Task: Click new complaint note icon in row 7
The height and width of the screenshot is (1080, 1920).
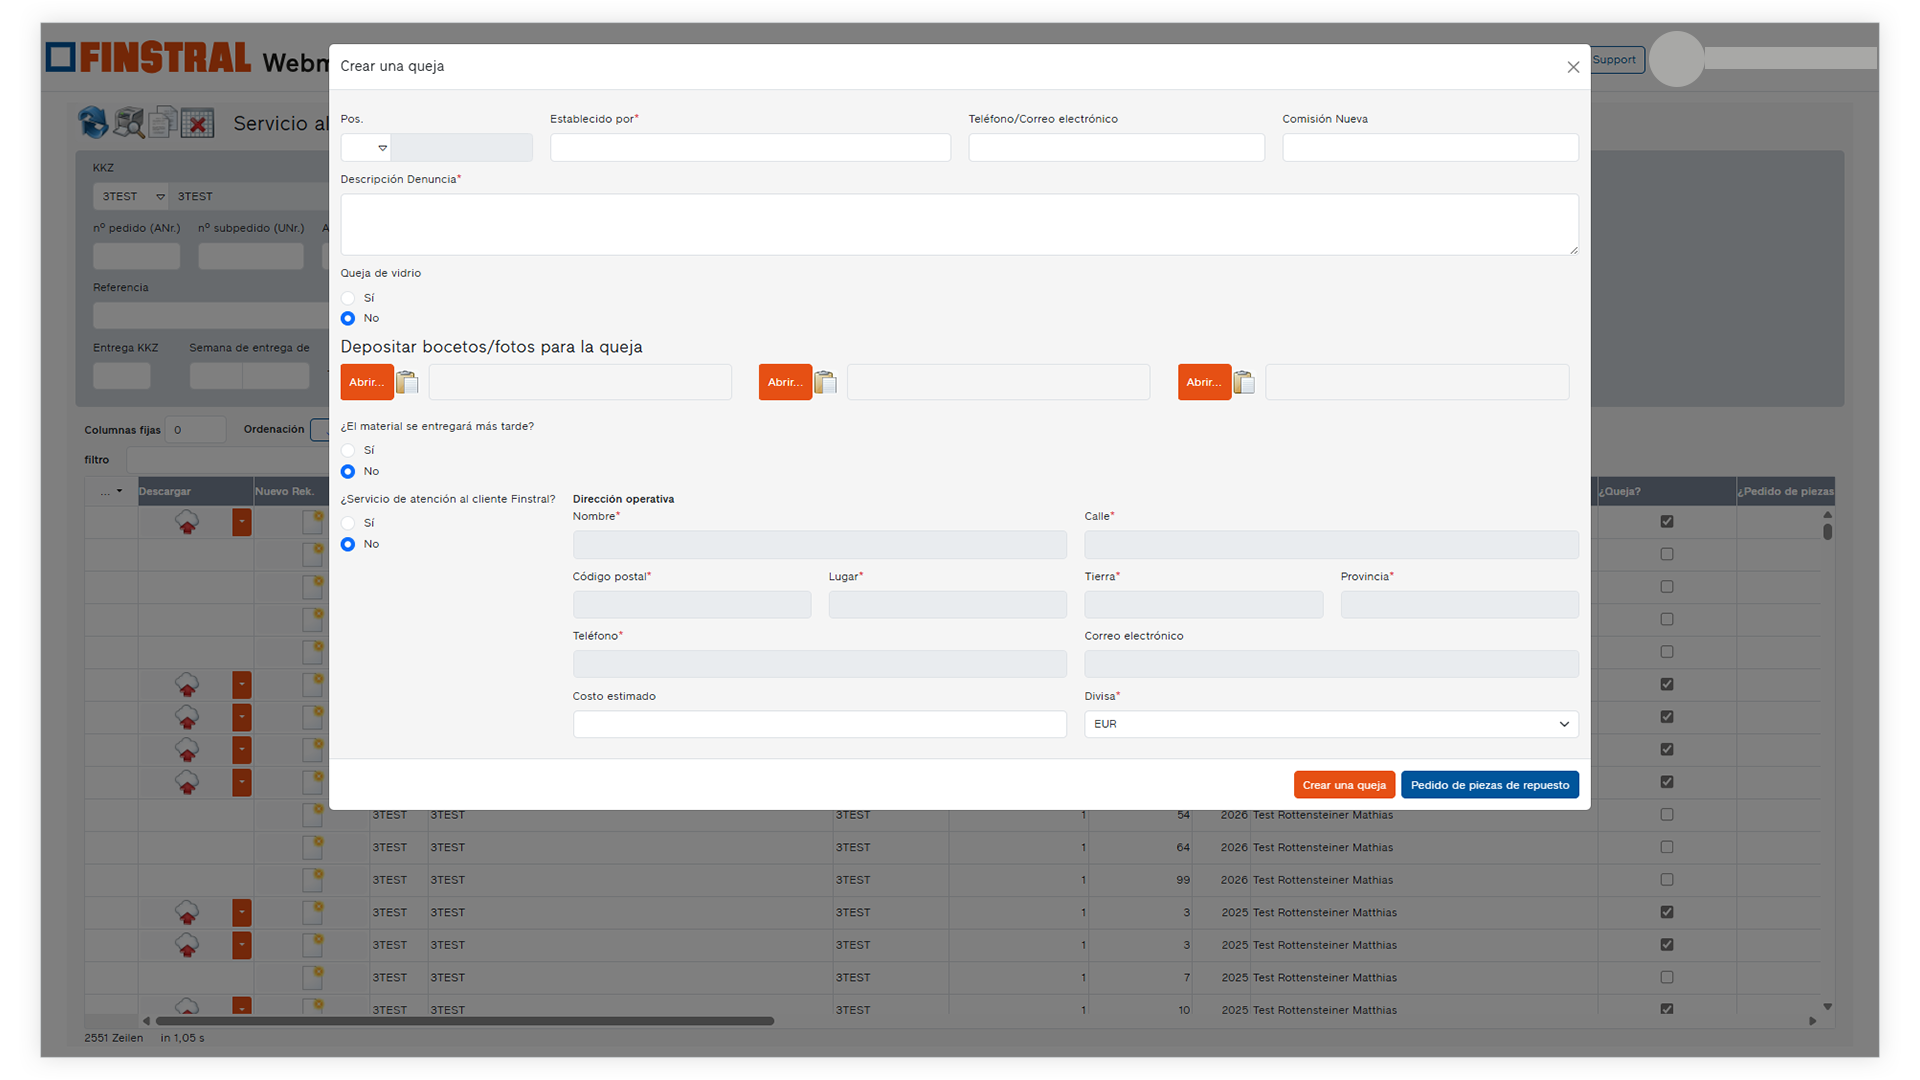Action: 313,977
